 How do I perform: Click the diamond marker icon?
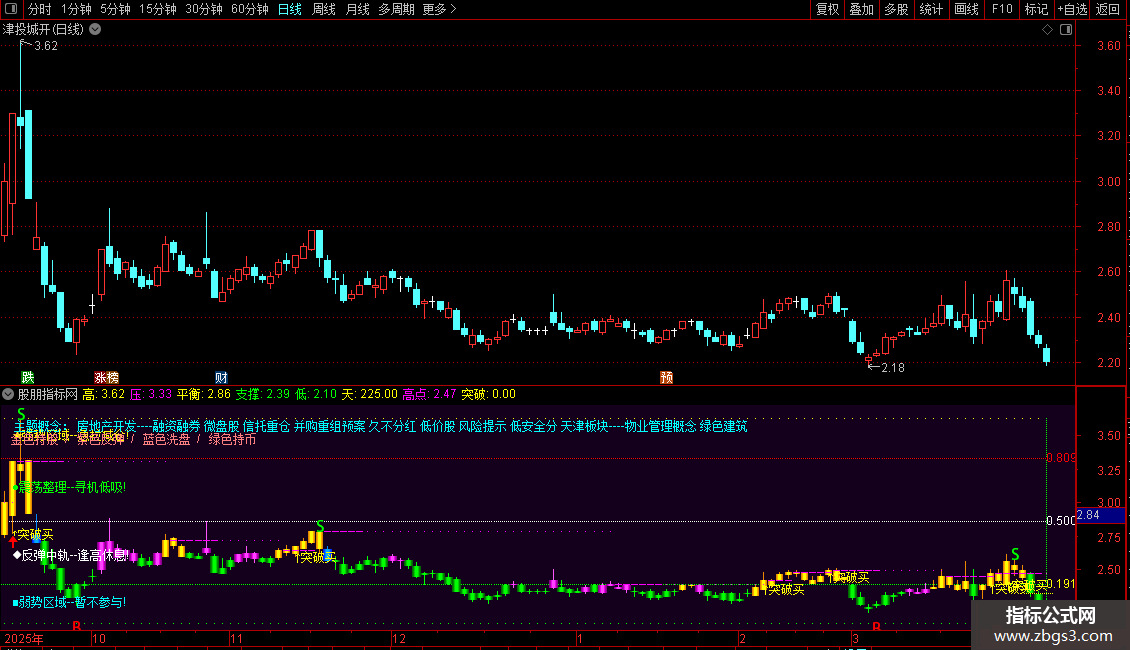[x=1047, y=30]
